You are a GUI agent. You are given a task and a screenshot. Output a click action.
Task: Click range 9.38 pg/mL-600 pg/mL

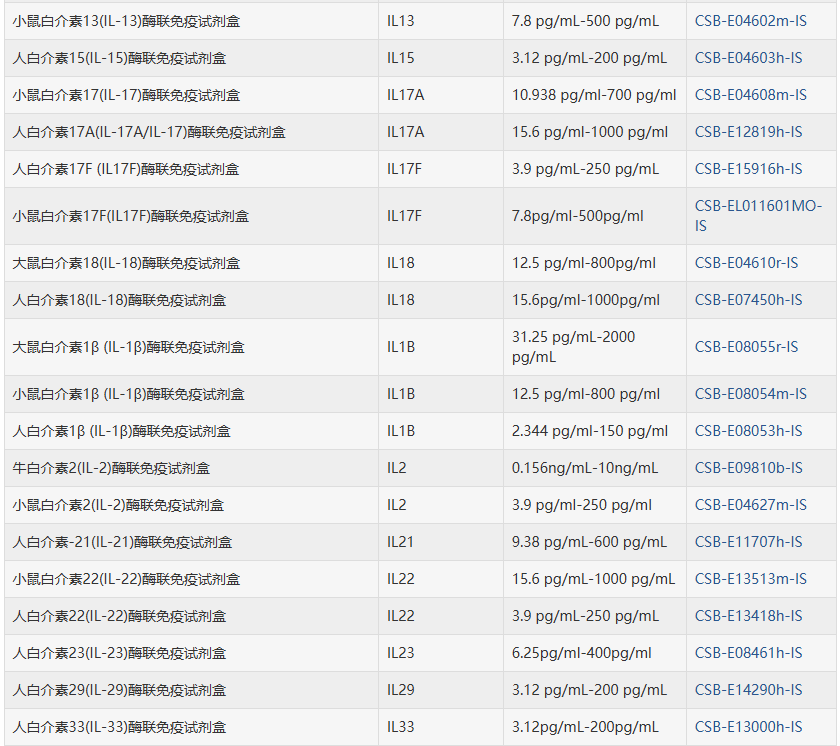(x=589, y=542)
